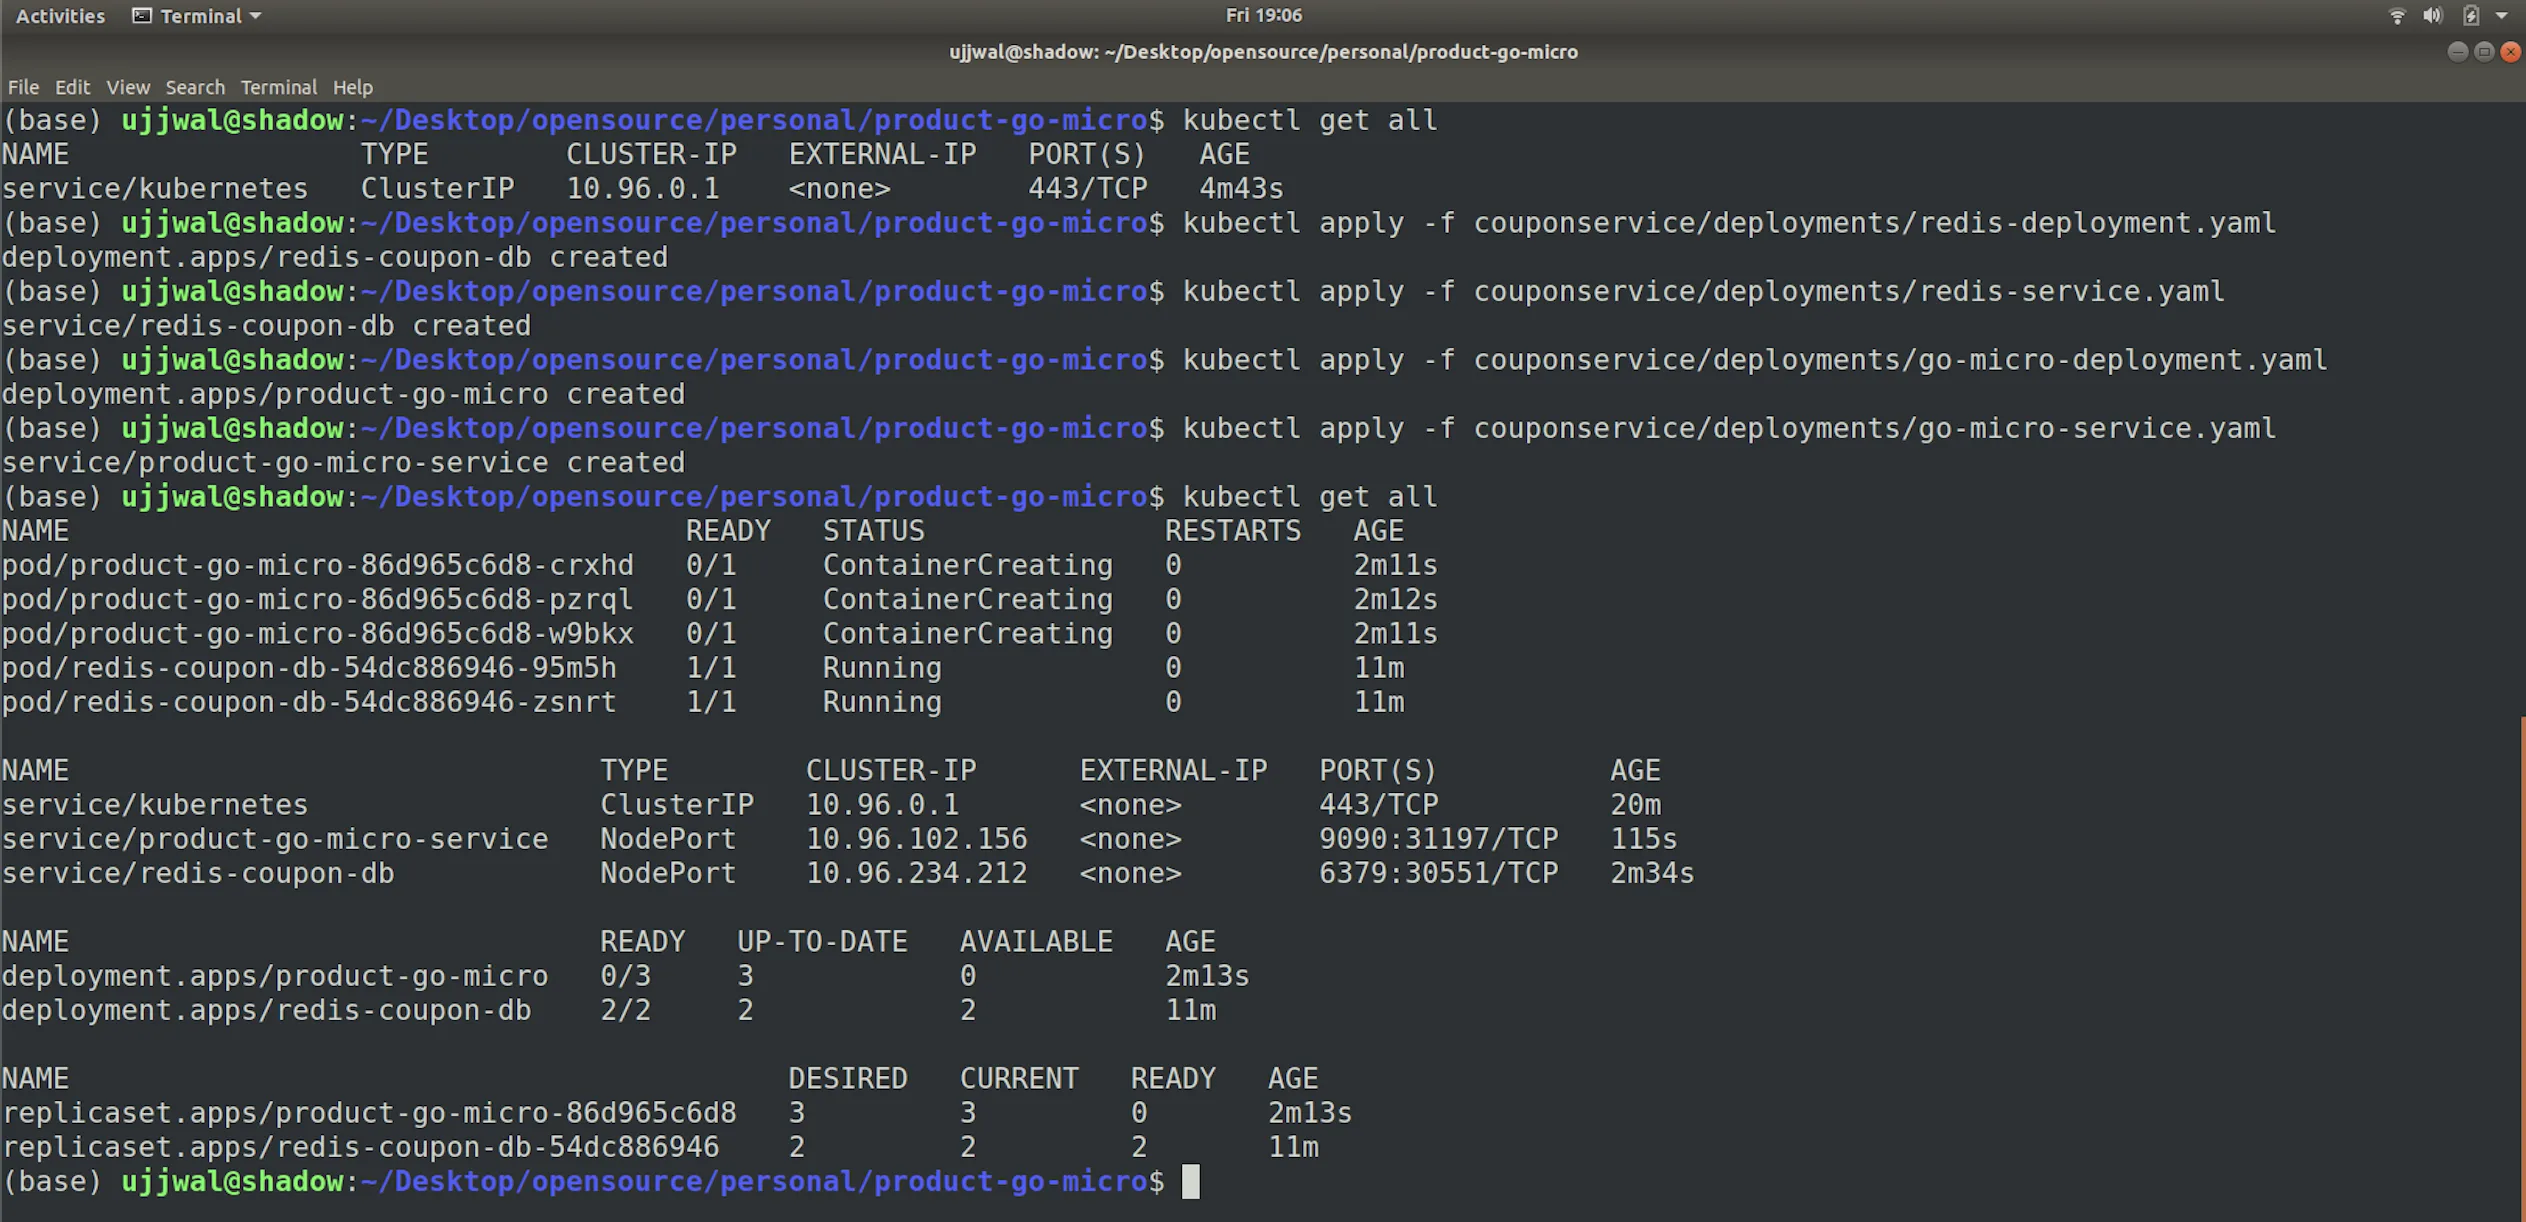This screenshot has width=2526, height=1222.
Task: Open the Search menu
Action: point(195,87)
